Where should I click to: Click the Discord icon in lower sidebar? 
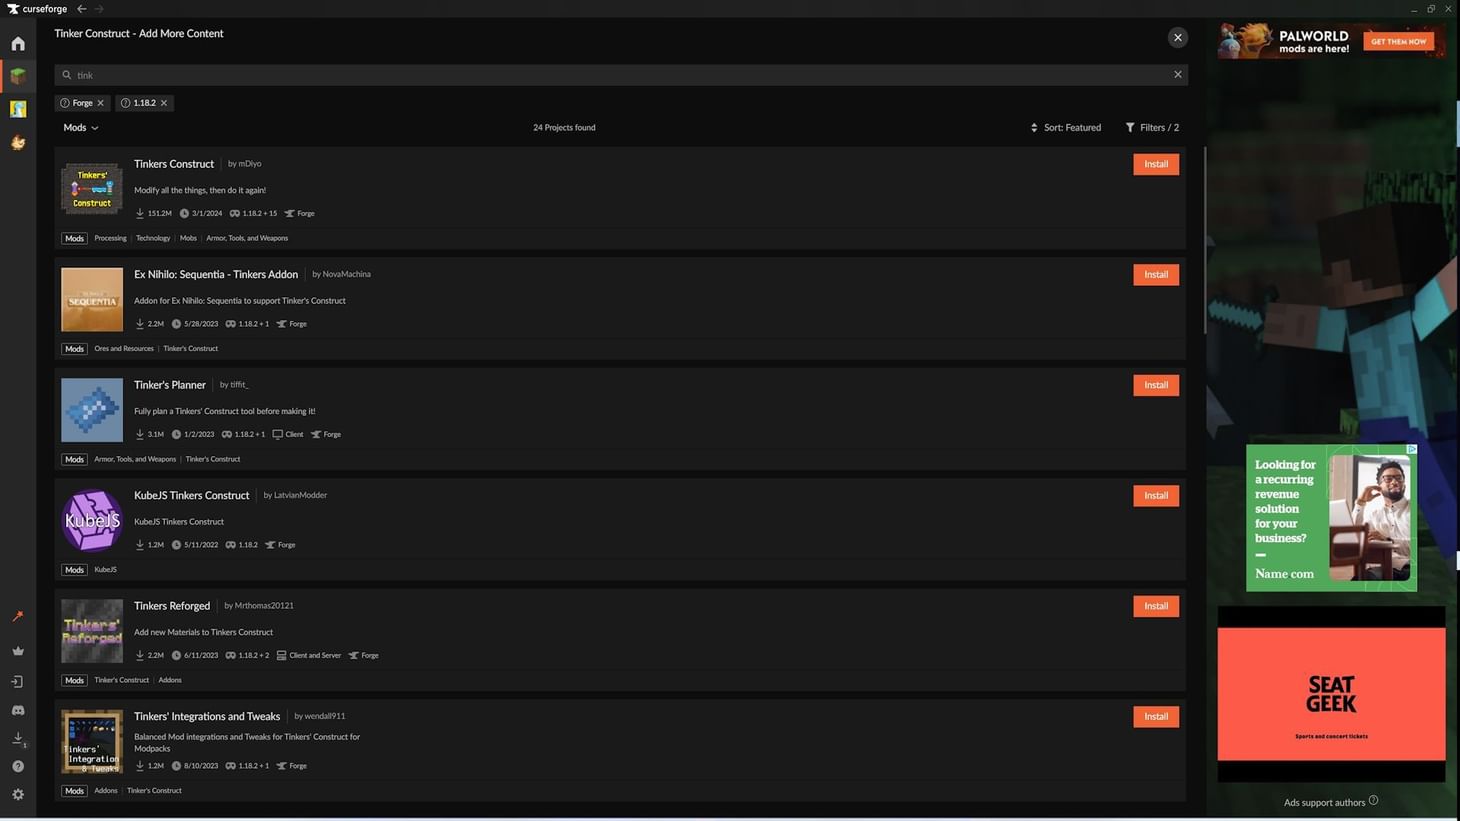[x=17, y=709]
